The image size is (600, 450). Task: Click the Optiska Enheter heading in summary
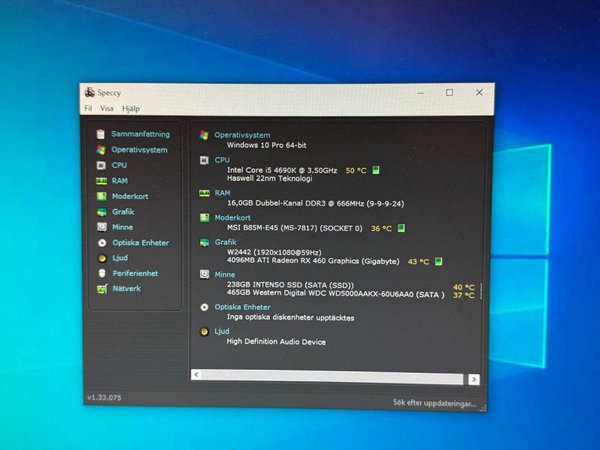(x=242, y=307)
